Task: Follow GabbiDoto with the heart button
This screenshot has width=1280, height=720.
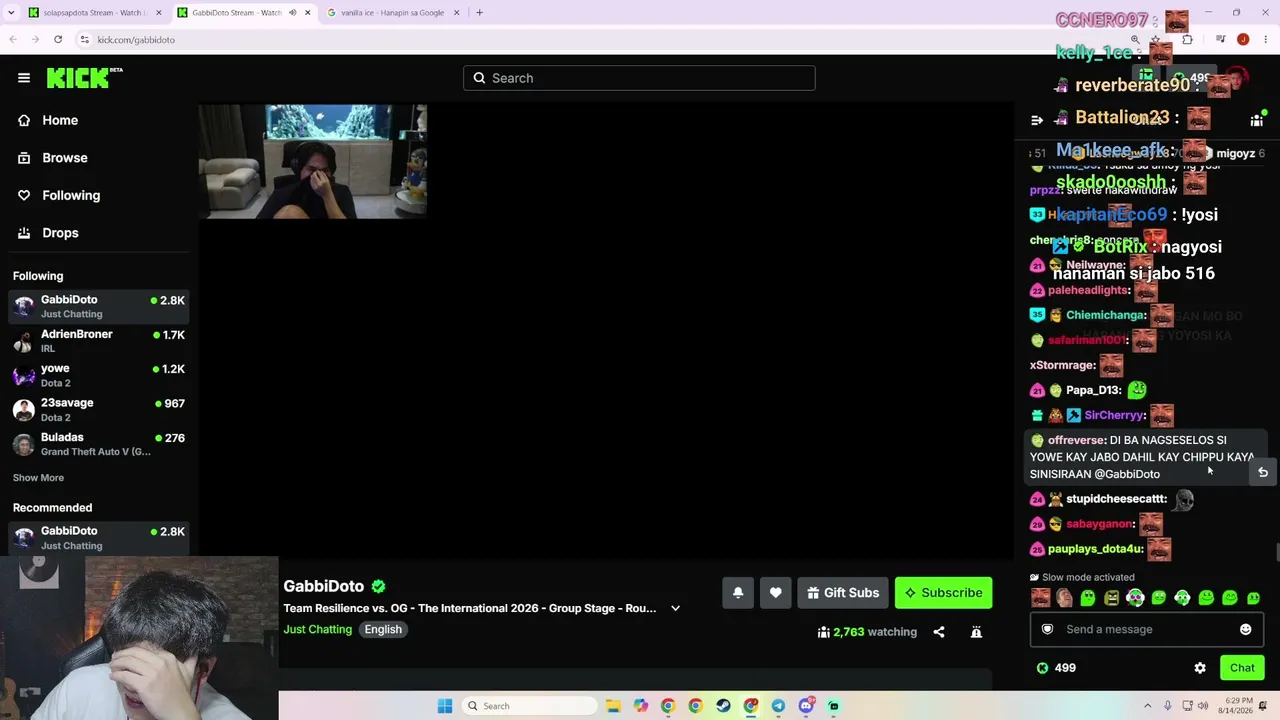Action: (x=775, y=593)
